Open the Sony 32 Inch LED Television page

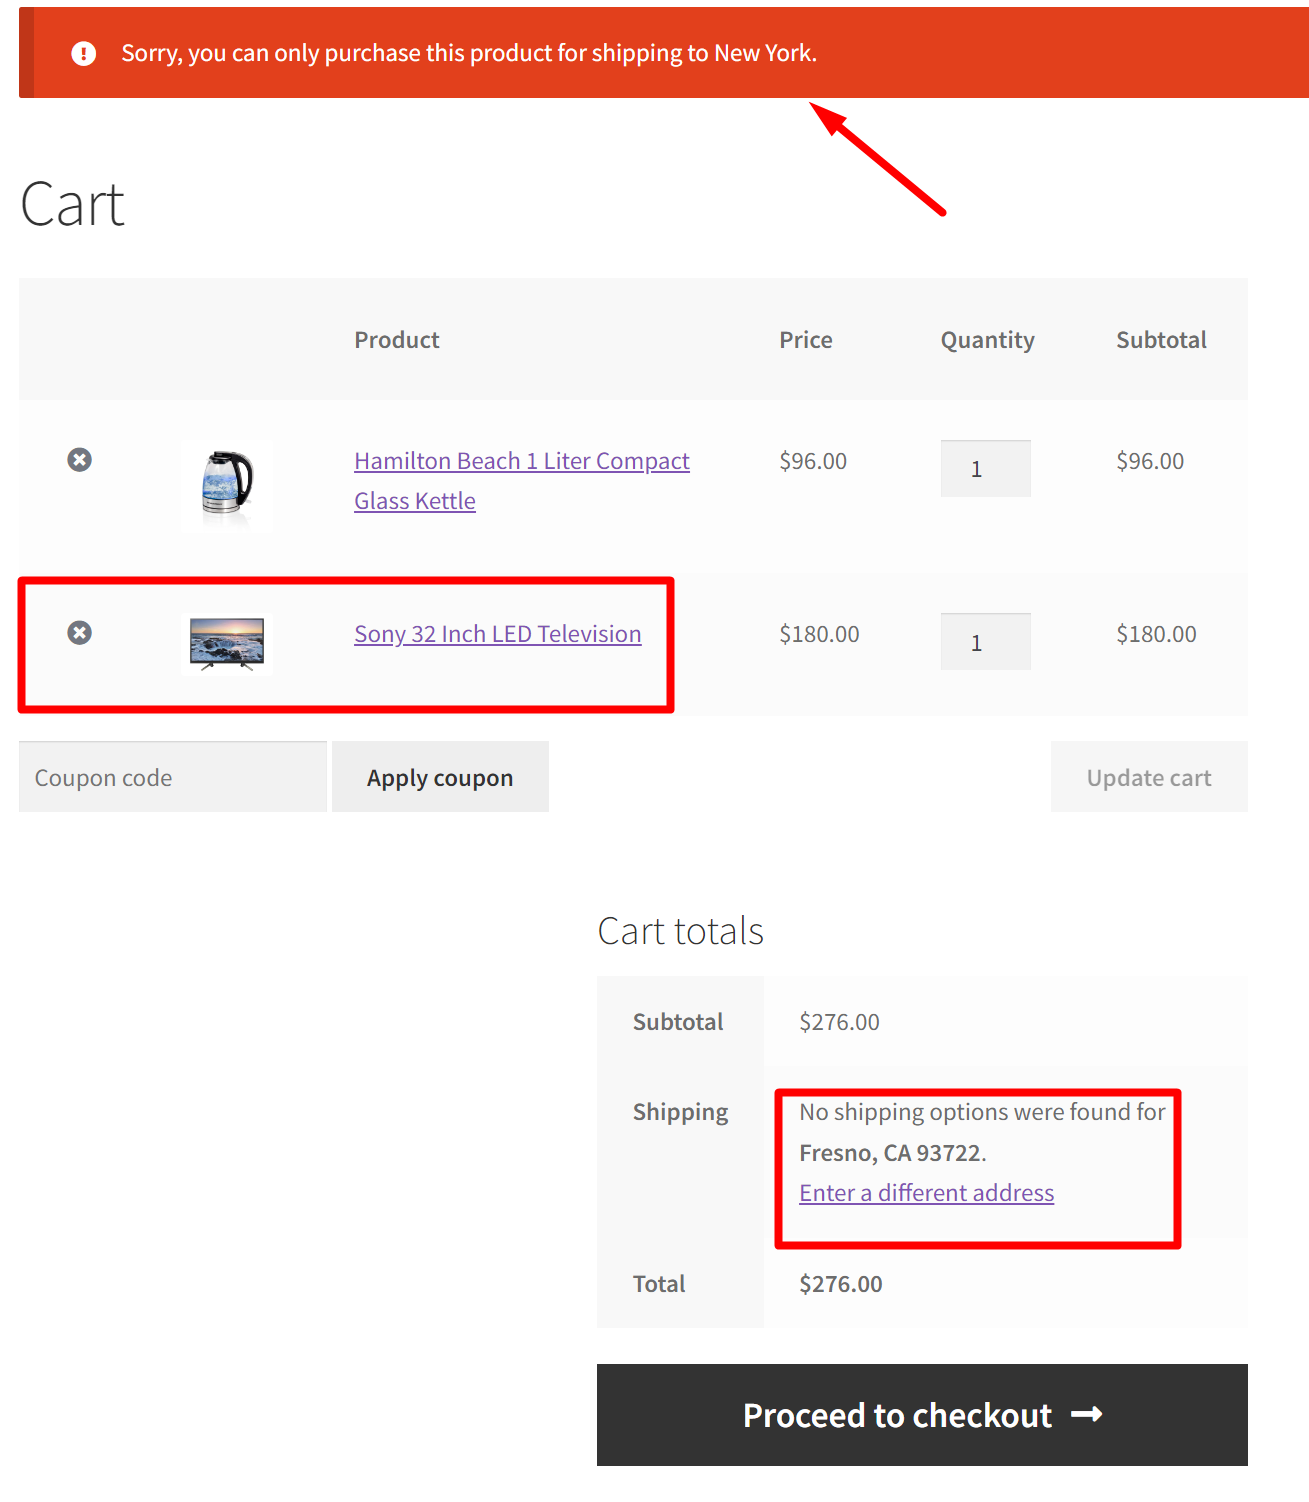click(x=497, y=633)
